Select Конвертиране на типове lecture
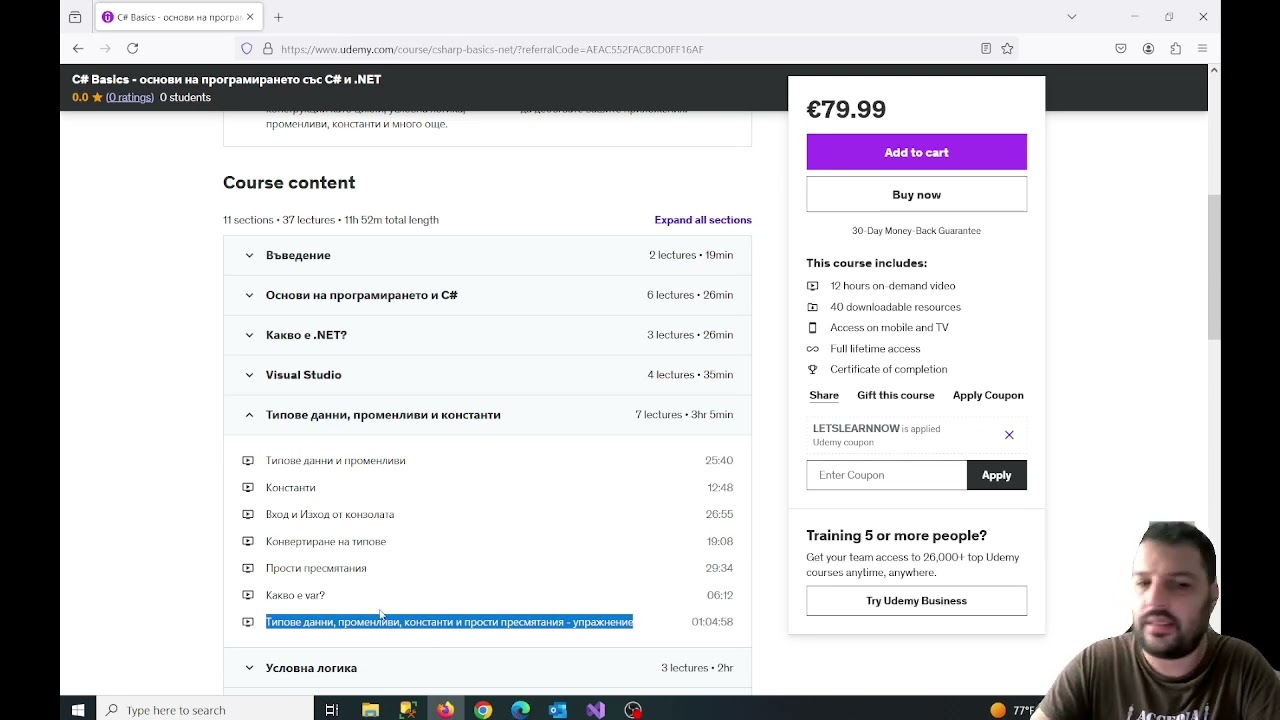Screen dimensions: 1280x720 tap(326, 542)
